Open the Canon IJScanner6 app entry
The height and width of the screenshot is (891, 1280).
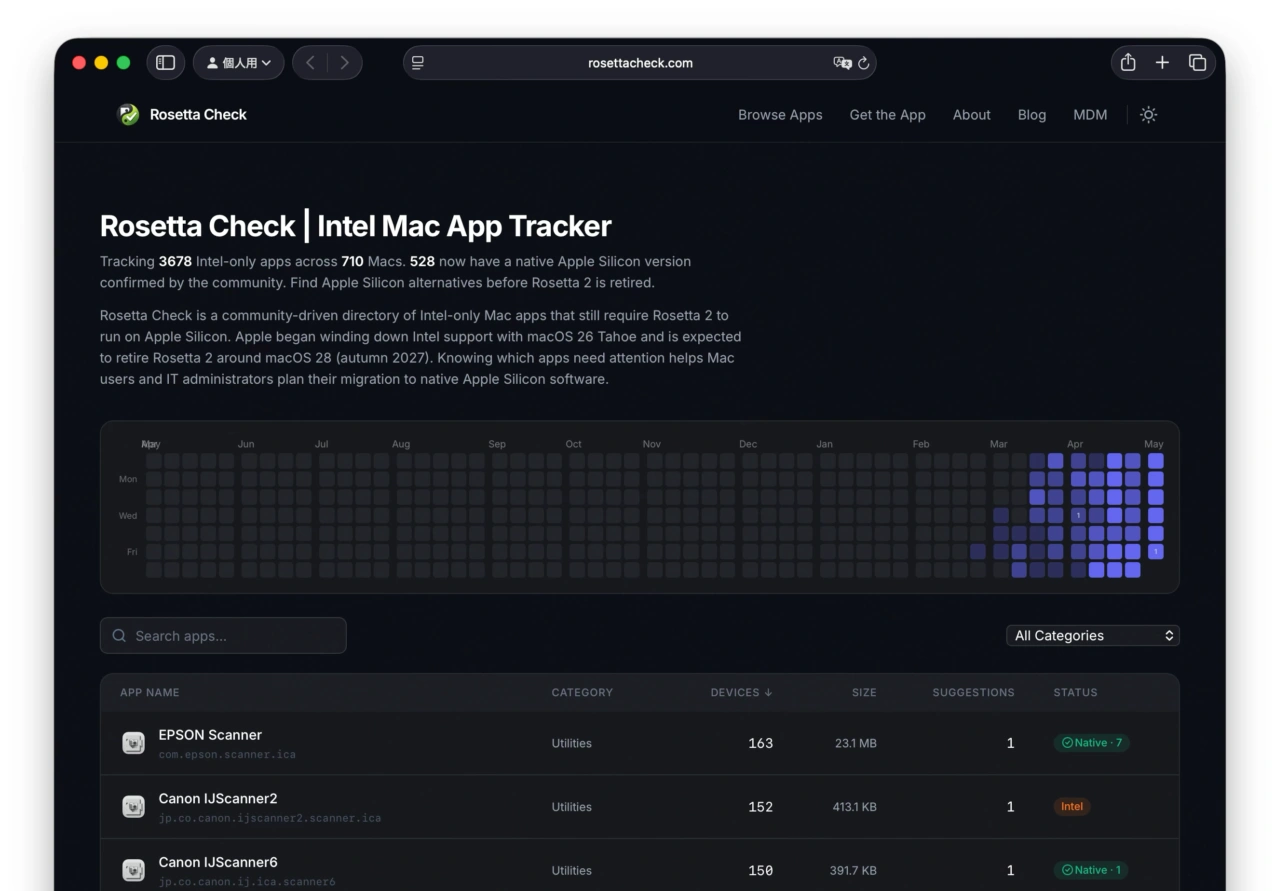(218, 862)
